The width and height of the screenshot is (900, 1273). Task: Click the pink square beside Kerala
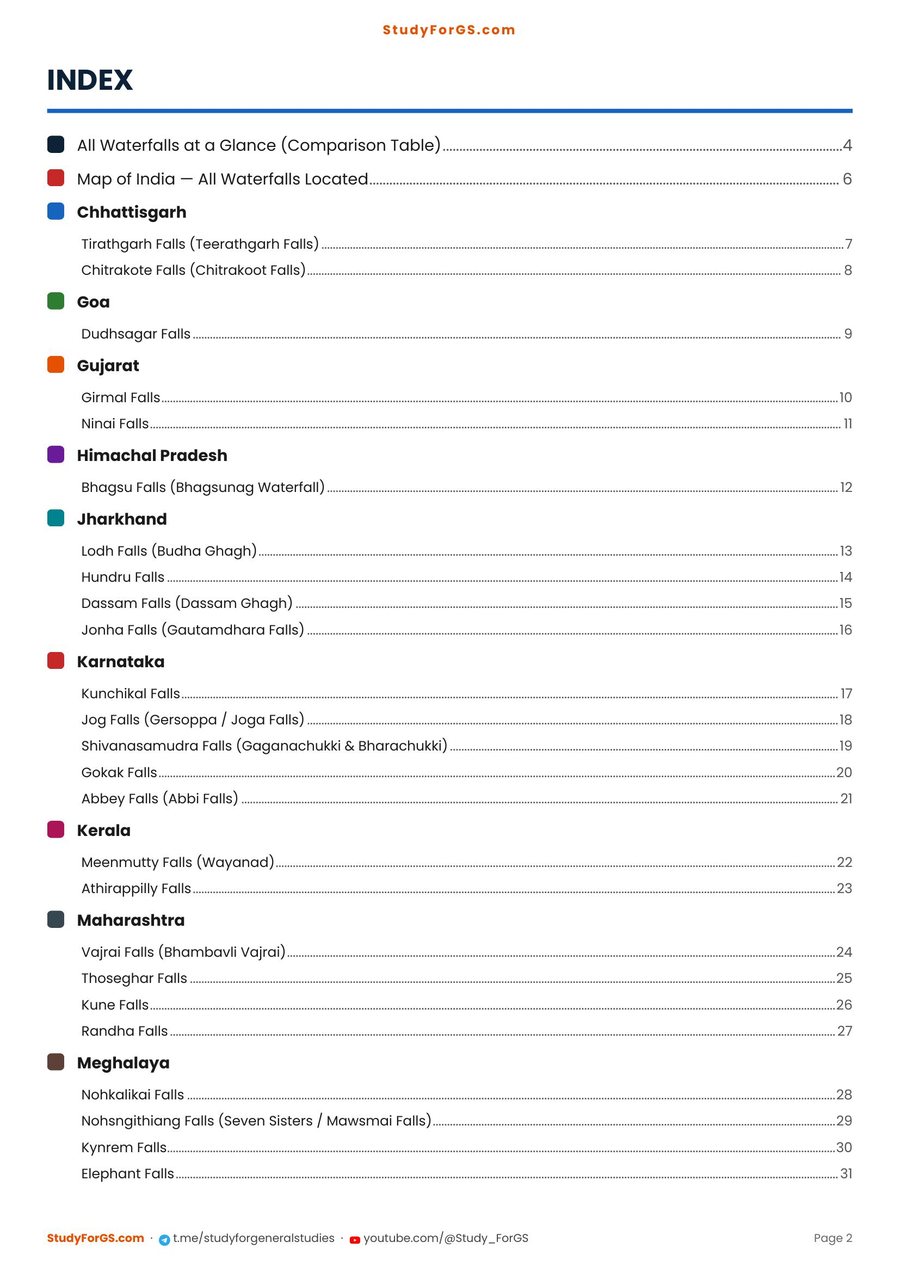[56, 830]
